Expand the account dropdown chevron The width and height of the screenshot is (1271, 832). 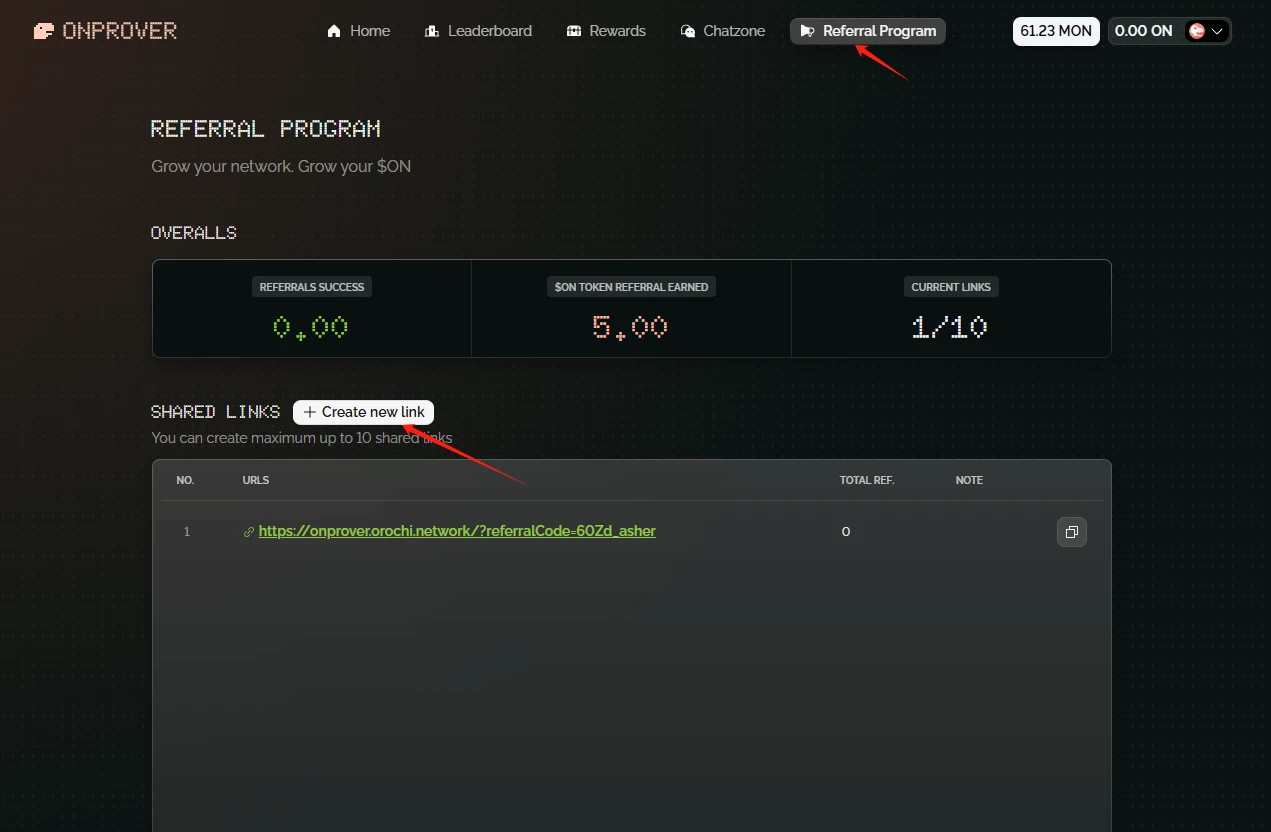[x=1217, y=31]
